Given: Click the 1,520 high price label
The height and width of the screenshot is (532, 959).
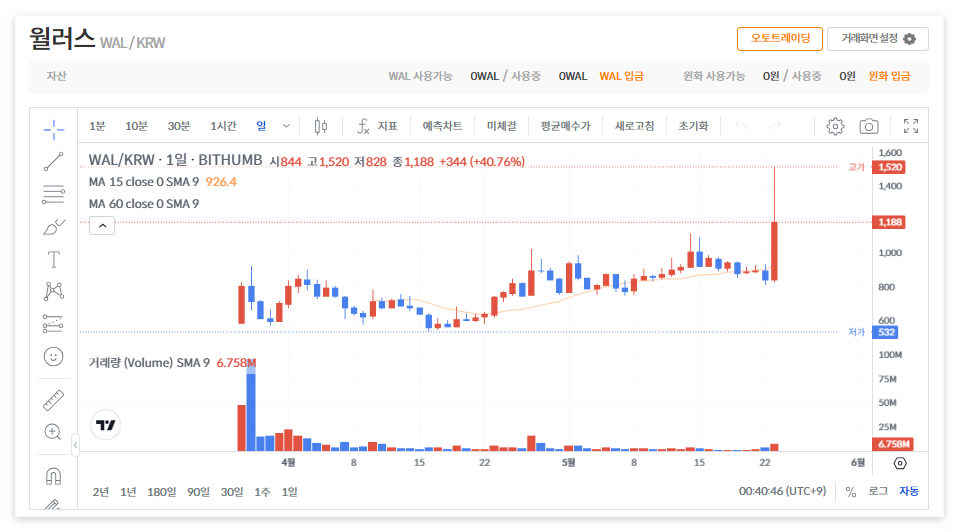Looking at the screenshot, I should pos(889,167).
